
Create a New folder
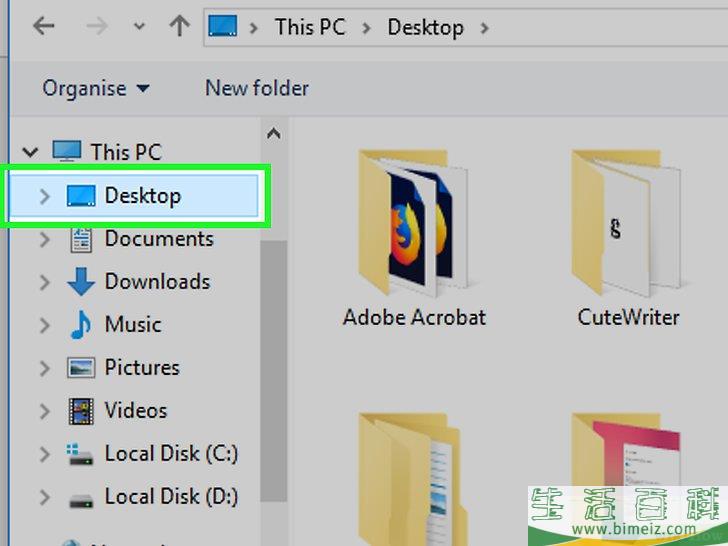(x=257, y=88)
